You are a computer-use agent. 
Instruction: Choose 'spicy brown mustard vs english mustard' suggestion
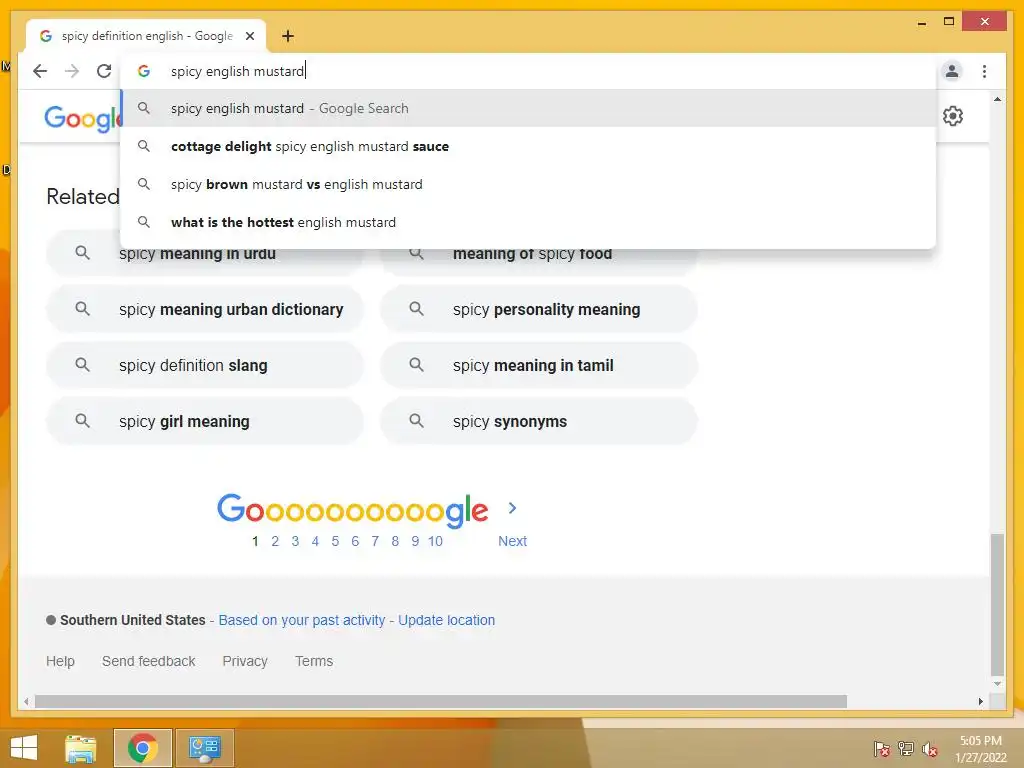click(528, 184)
